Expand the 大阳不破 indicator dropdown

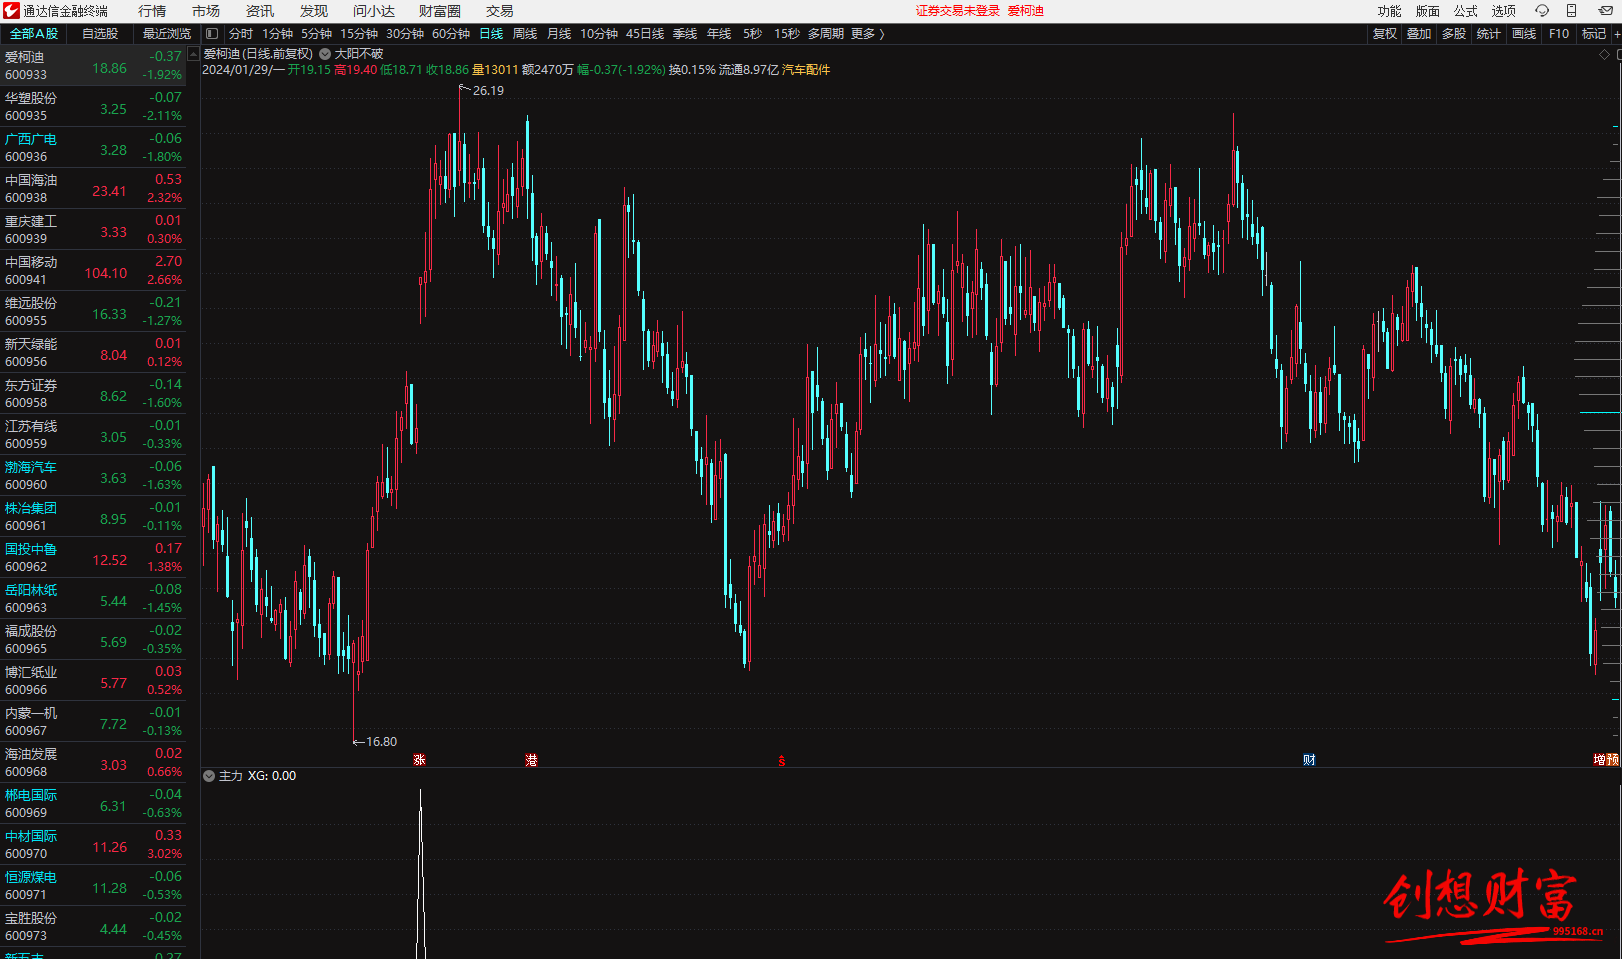[x=325, y=54]
